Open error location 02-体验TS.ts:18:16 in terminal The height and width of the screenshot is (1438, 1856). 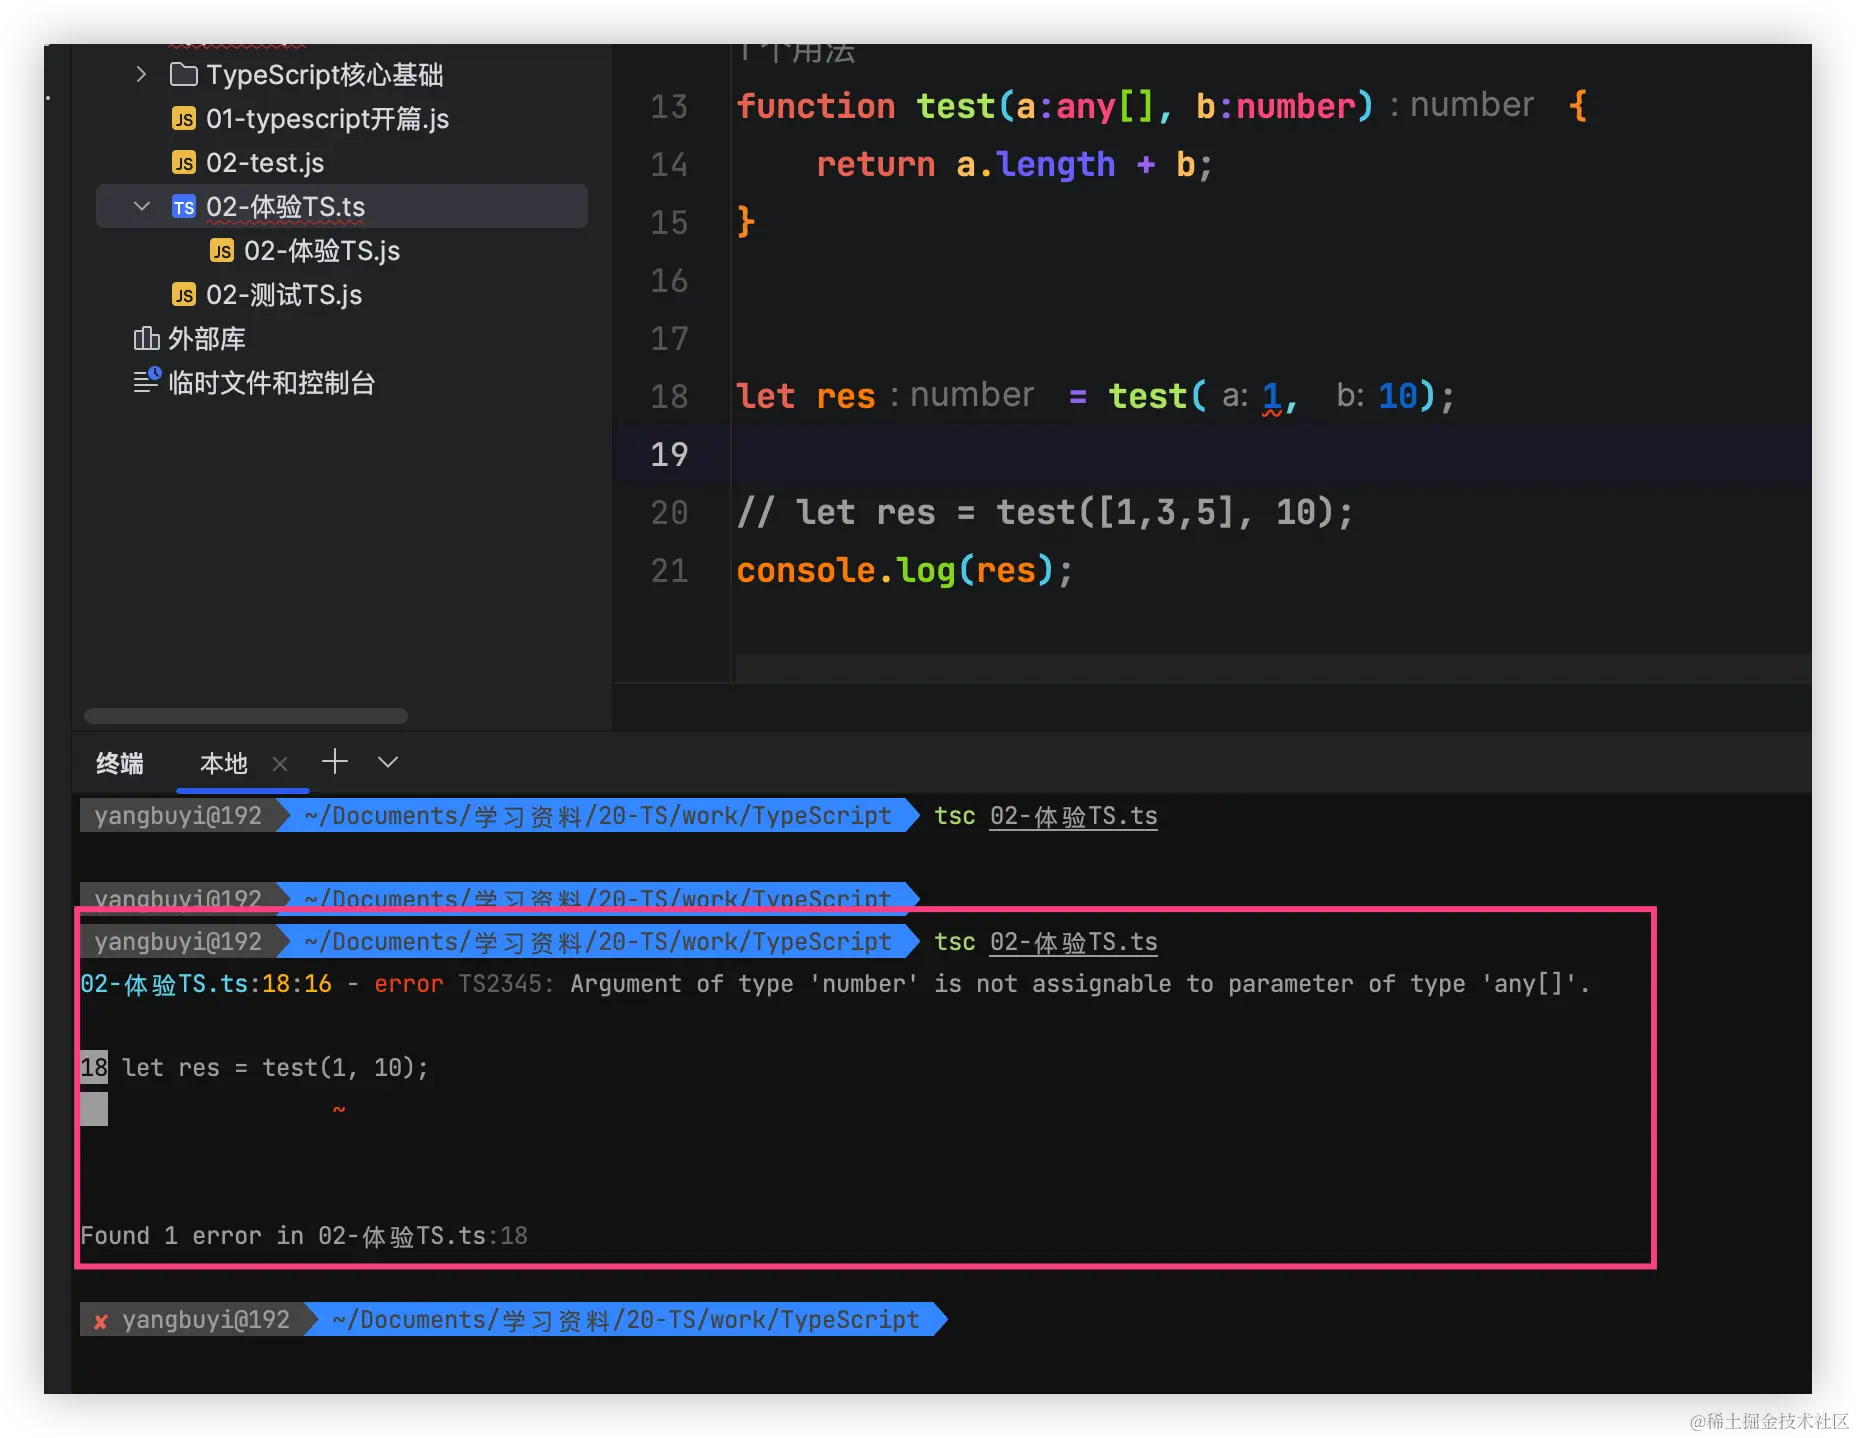click(x=206, y=984)
